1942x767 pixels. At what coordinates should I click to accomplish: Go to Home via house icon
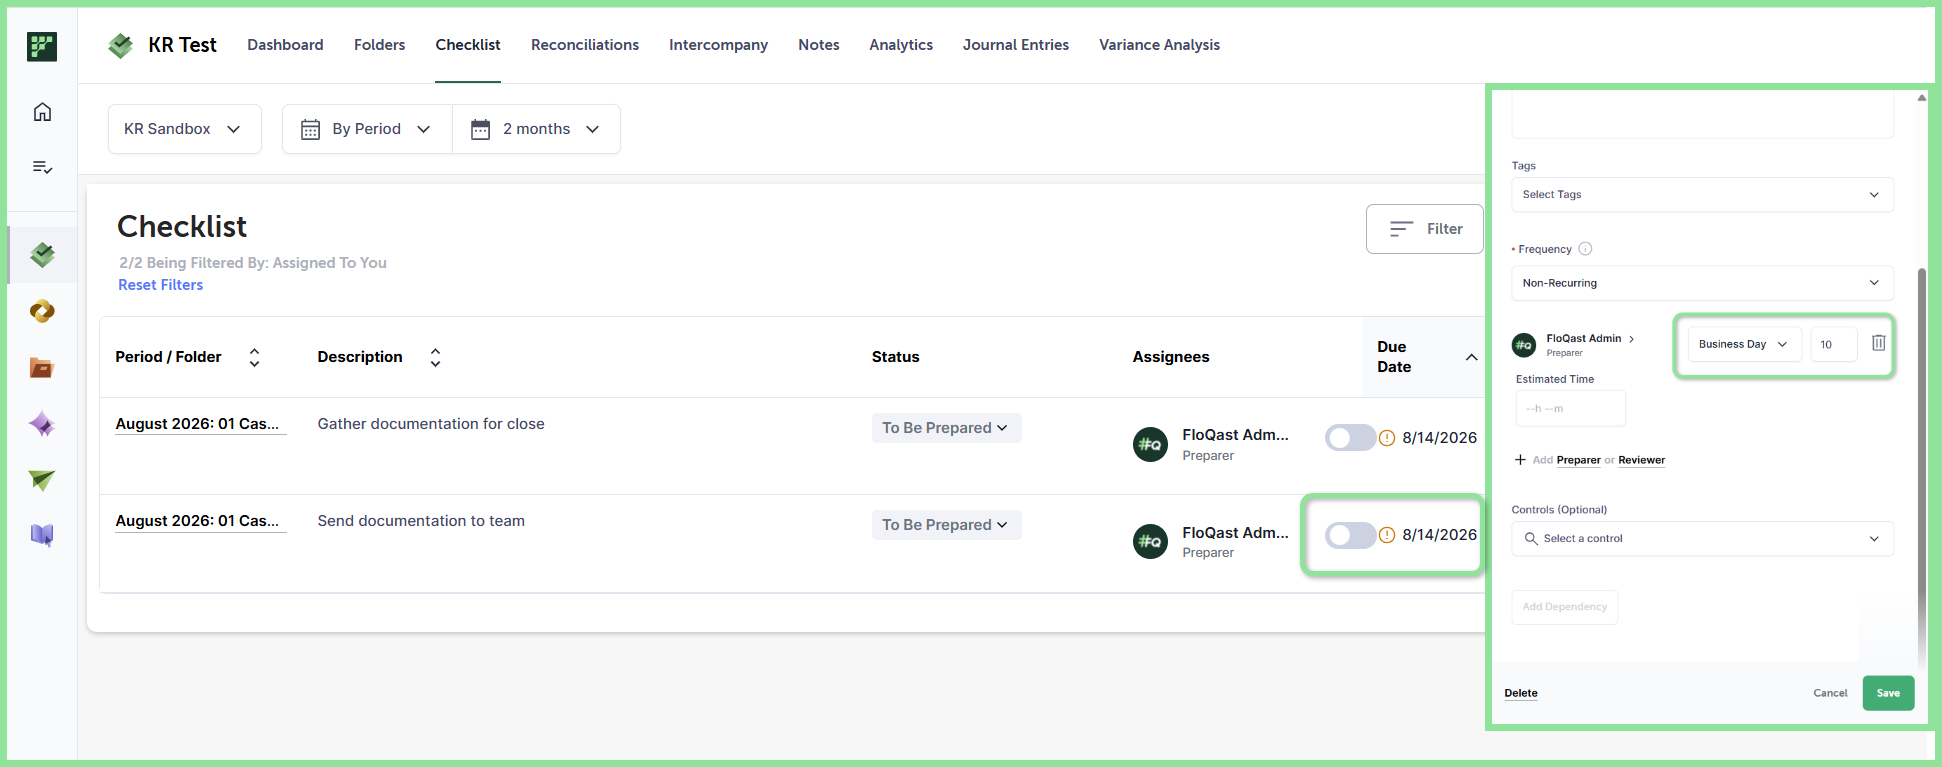(42, 112)
